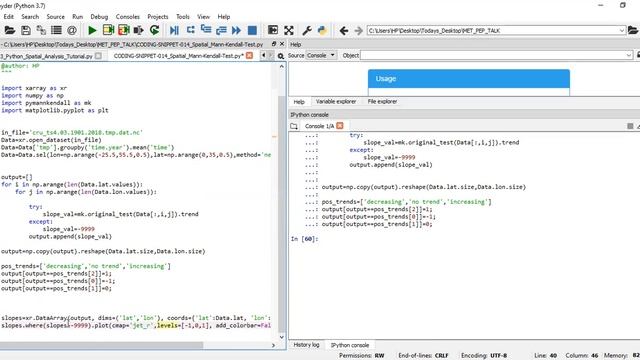This screenshot has width=640, height=360.
Task: Close Console 1/A tab
Action: [340, 126]
